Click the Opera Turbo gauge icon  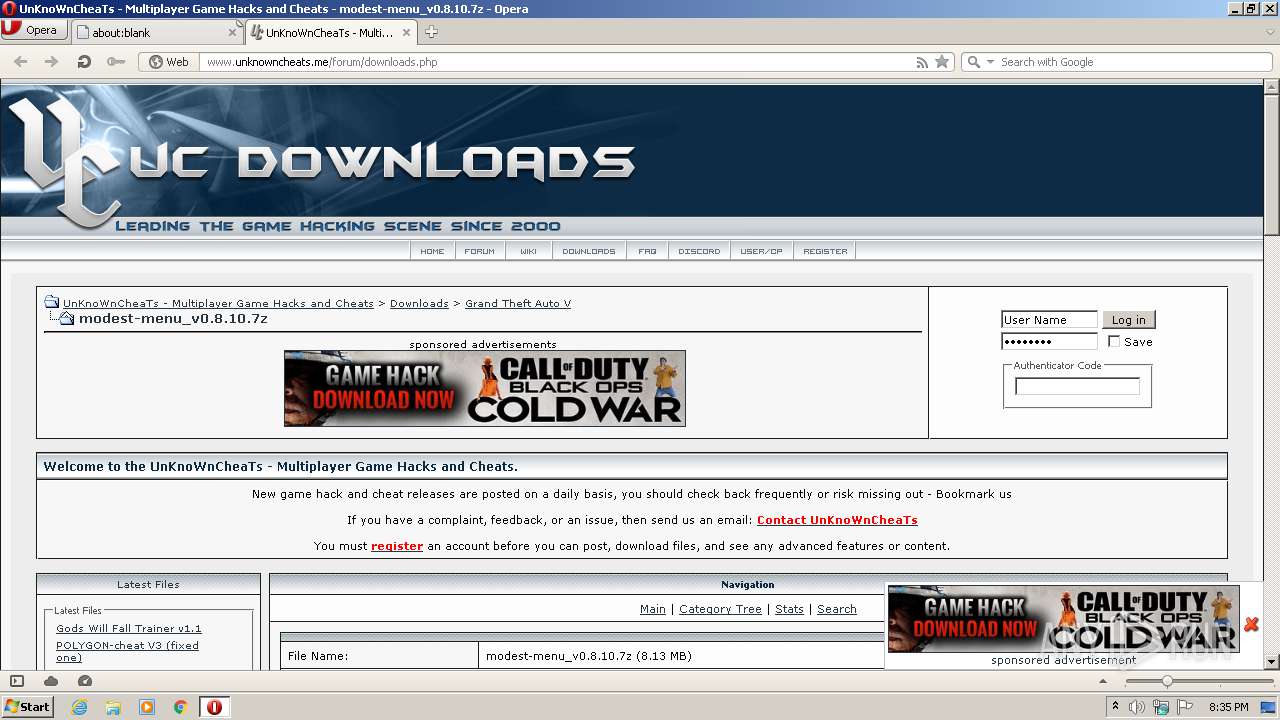coord(85,681)
